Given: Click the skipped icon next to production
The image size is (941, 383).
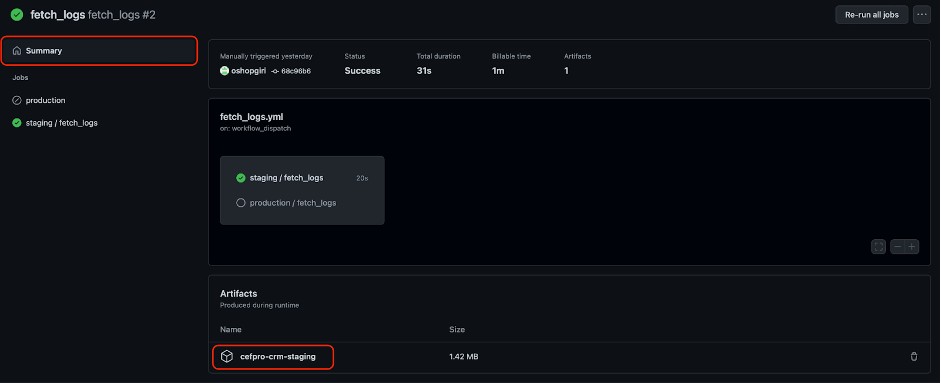Looking at the screenshot, I should pos(17,100).
